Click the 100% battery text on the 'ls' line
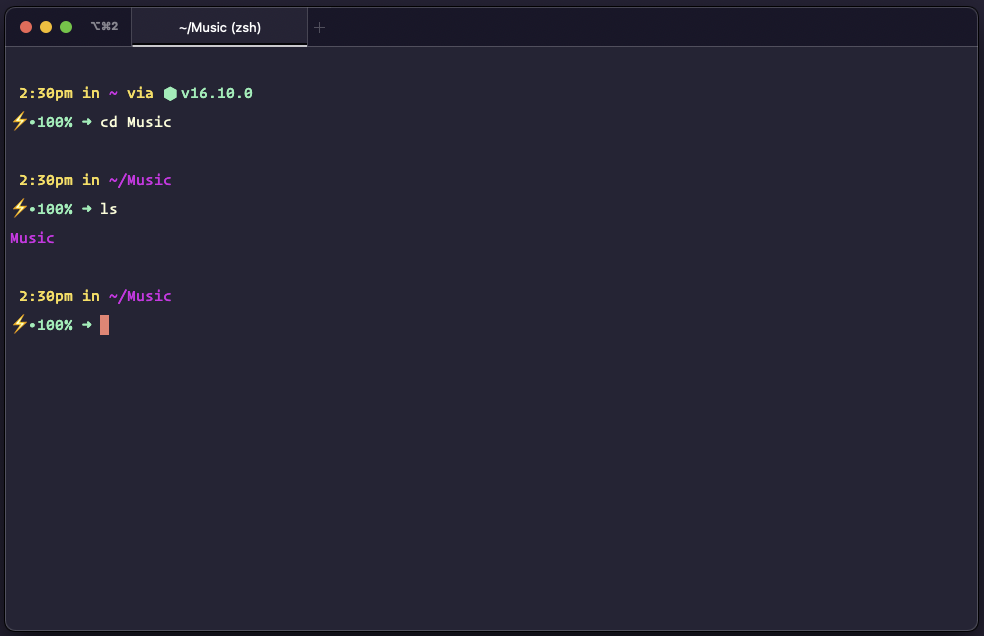 [x=55, y=209]
